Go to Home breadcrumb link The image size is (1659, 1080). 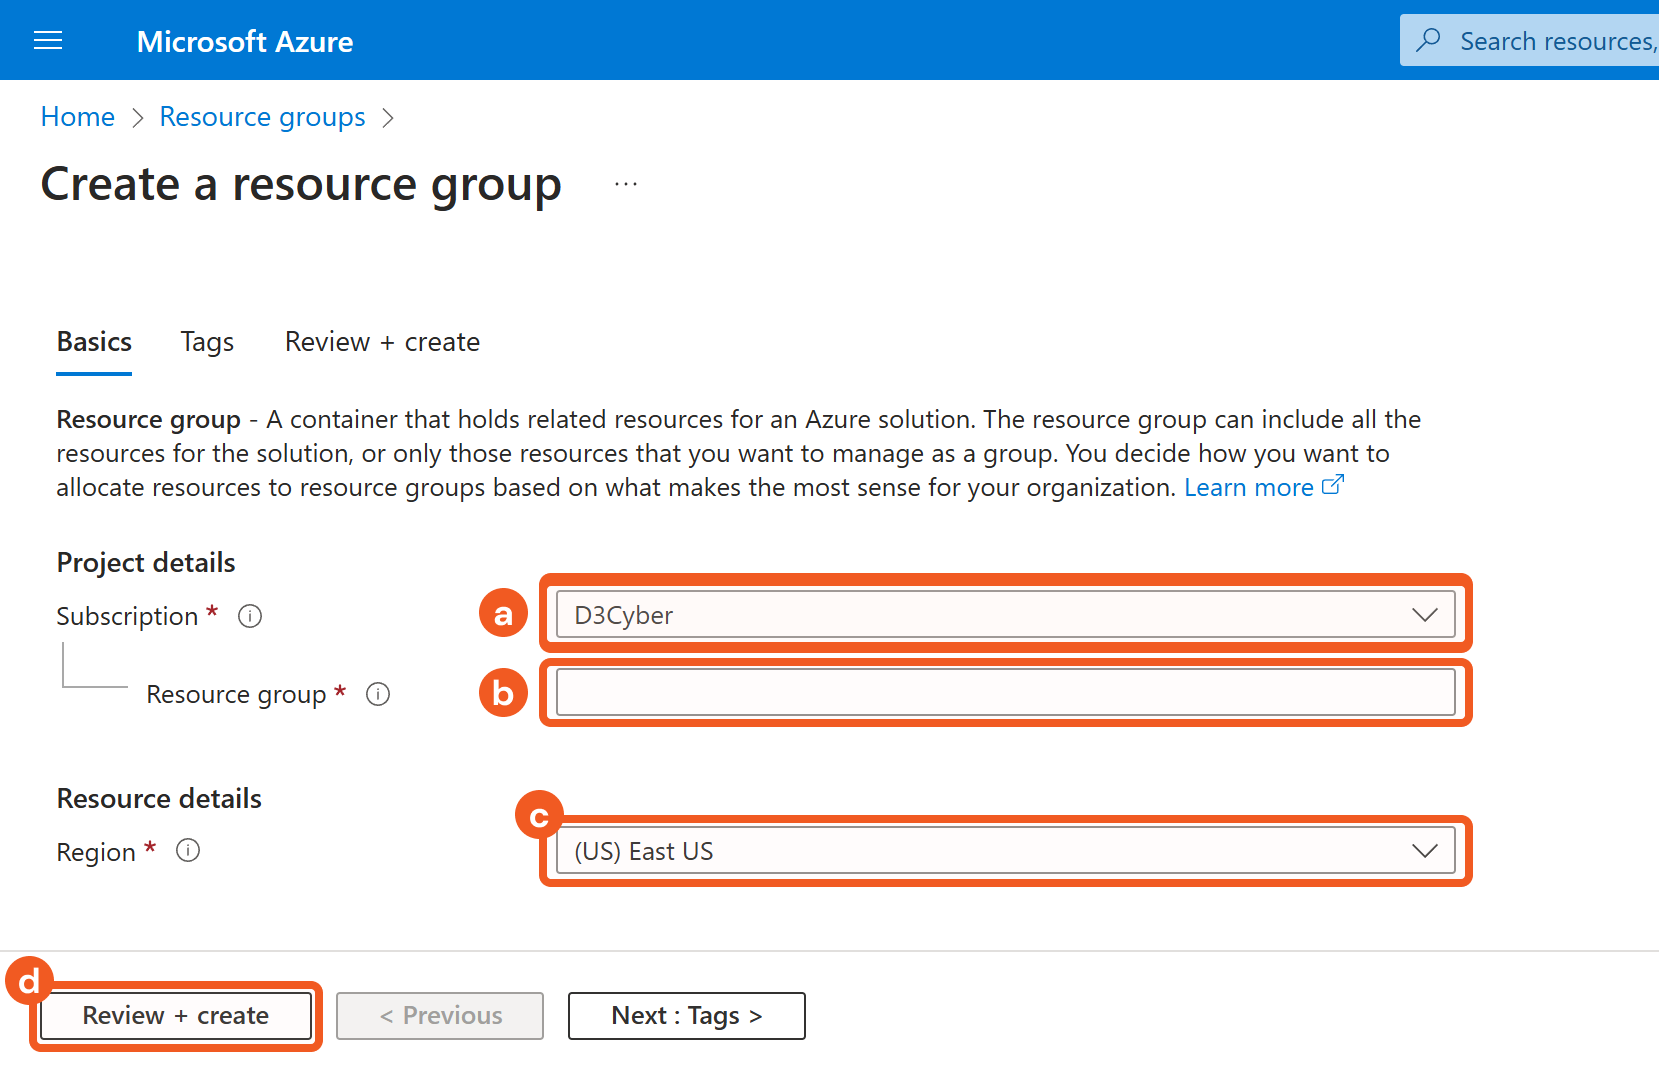click(x=78, y=117)
